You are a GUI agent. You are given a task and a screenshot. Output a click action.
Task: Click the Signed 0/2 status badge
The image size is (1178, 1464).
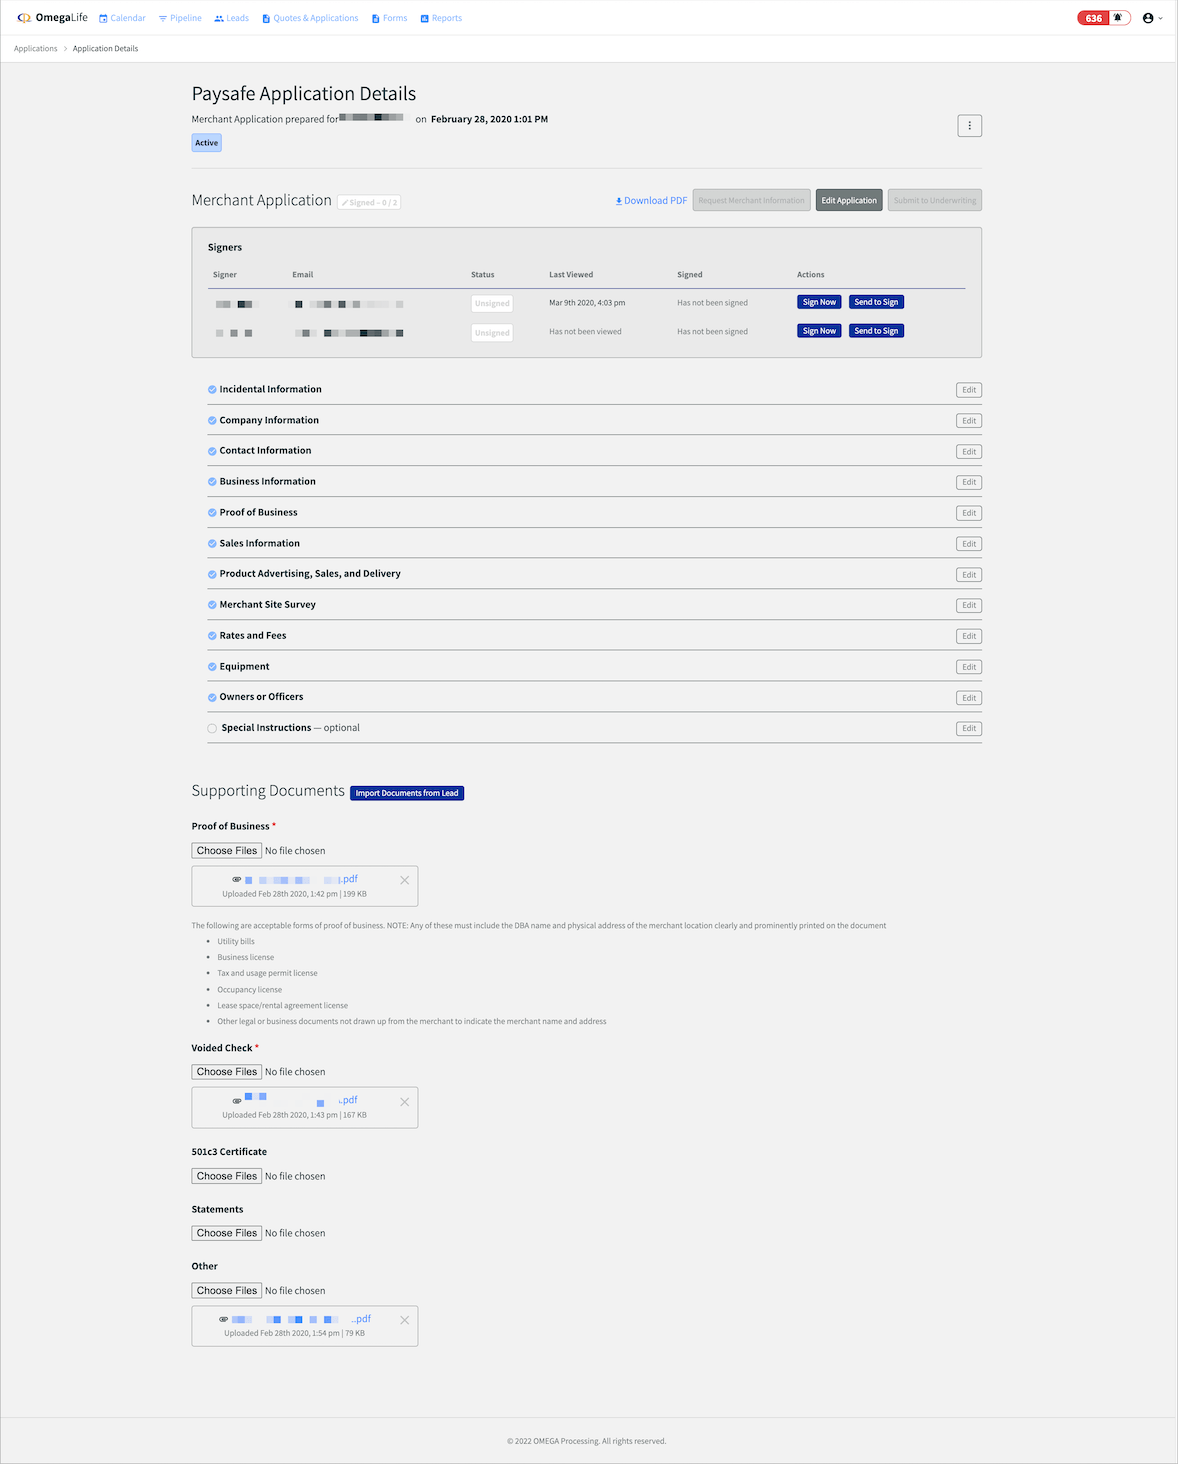[x=369, y=203]
